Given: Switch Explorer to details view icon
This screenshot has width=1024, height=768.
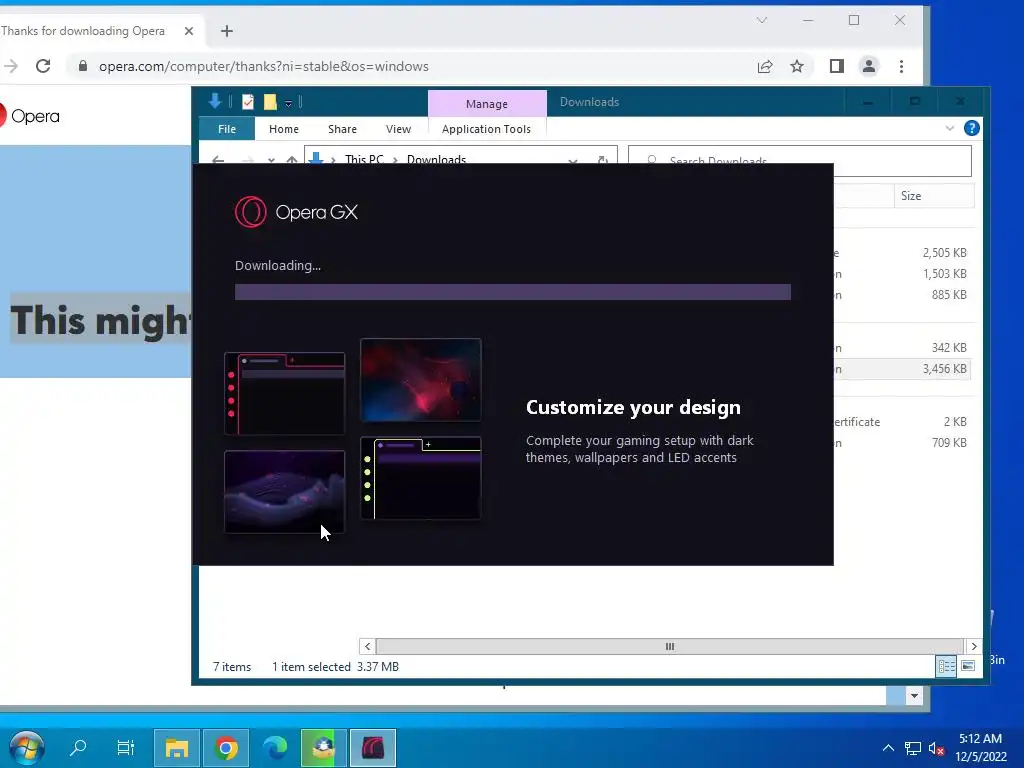Looking at the screenshot, I should [946, 666].
